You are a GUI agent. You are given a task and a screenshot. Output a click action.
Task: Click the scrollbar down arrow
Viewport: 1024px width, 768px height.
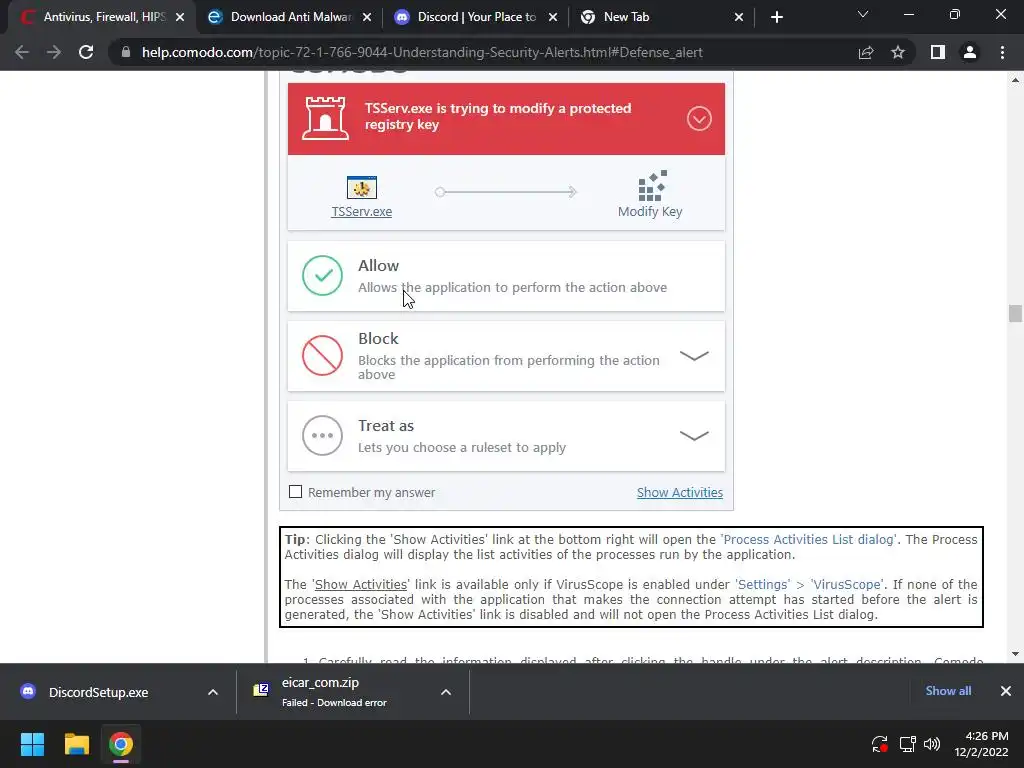tap(1015, 654)
